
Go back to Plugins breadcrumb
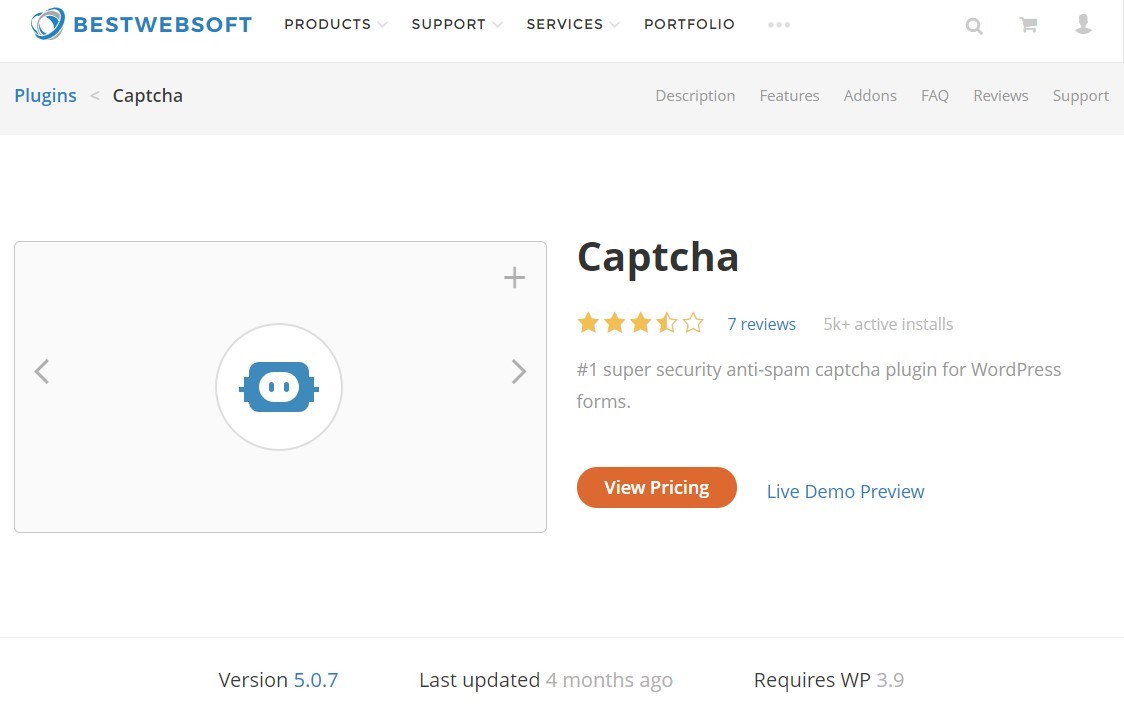click(45, 95)
